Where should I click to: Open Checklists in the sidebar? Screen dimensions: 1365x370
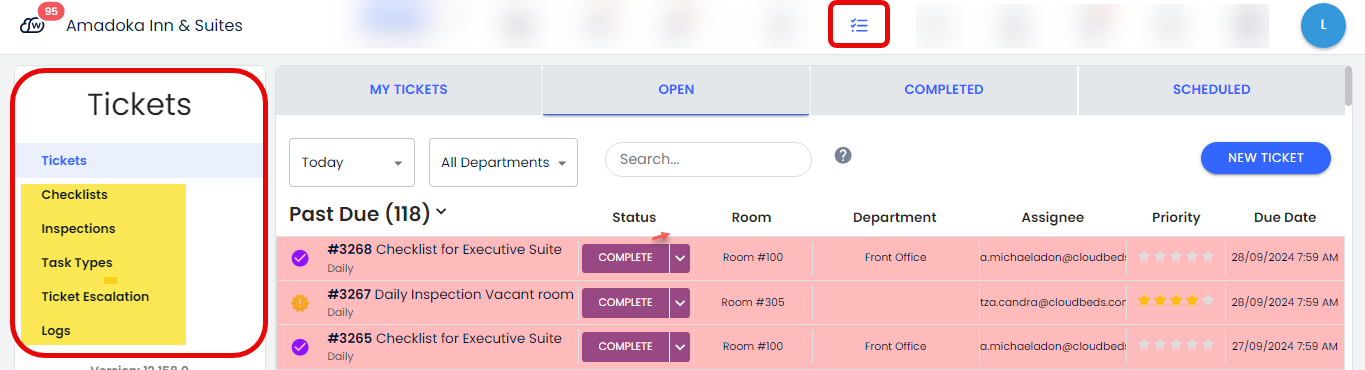point(75,195)
